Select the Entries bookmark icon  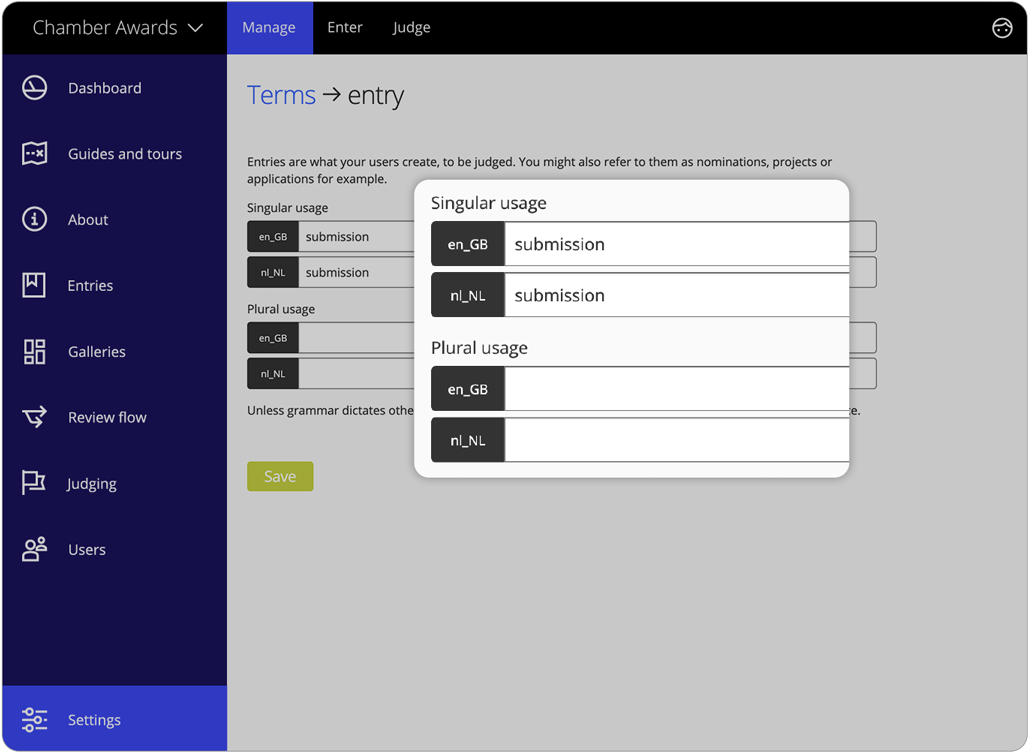[x=34, y=285]
